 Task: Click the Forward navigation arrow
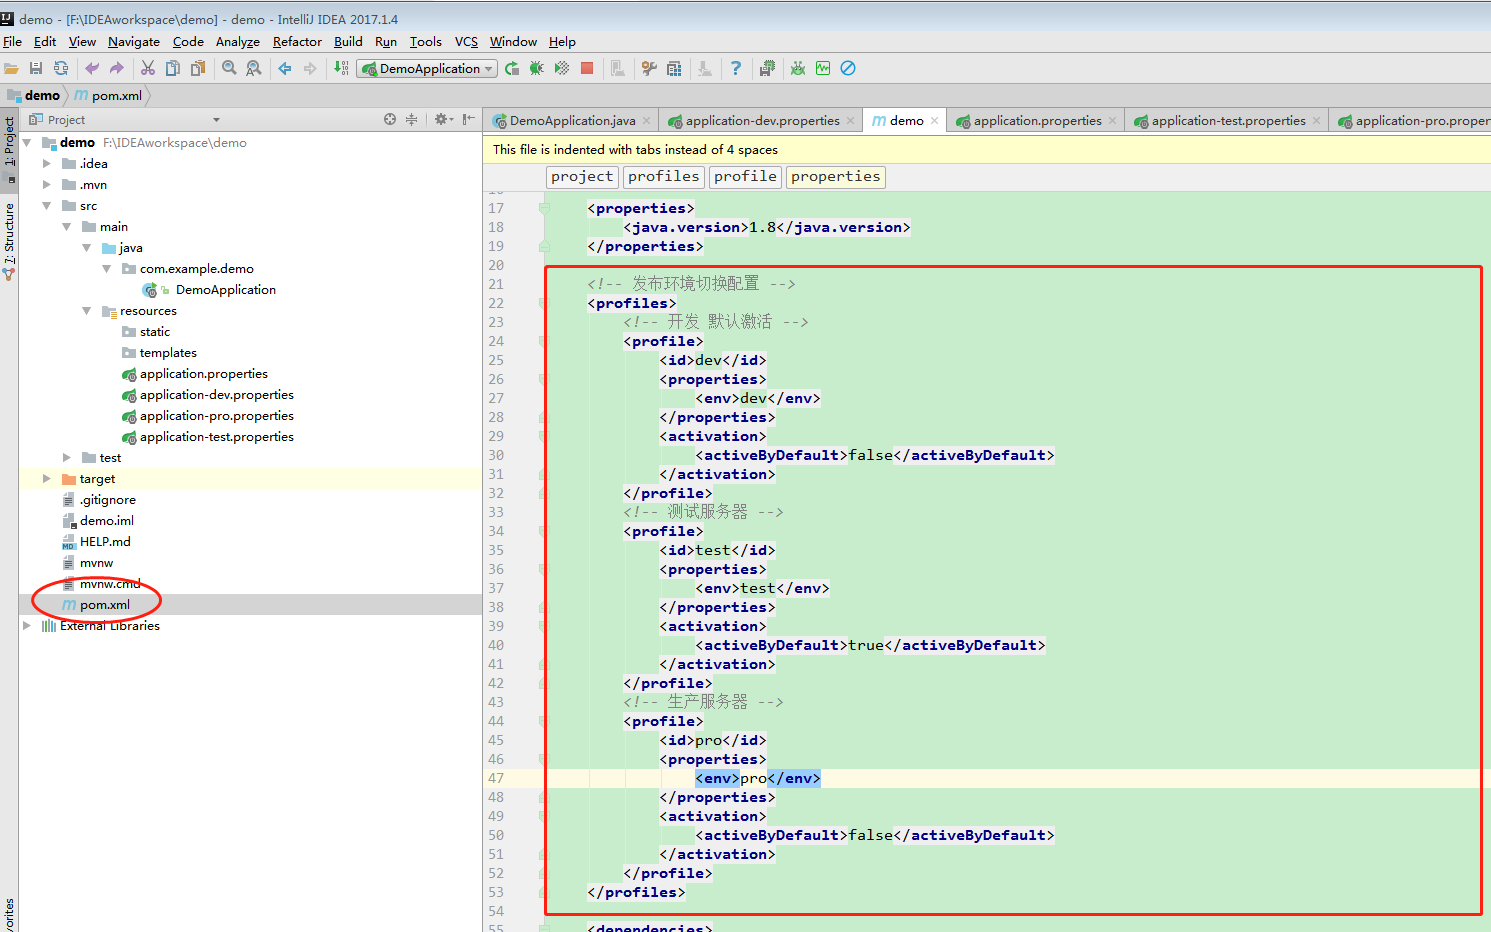point(310,68)
